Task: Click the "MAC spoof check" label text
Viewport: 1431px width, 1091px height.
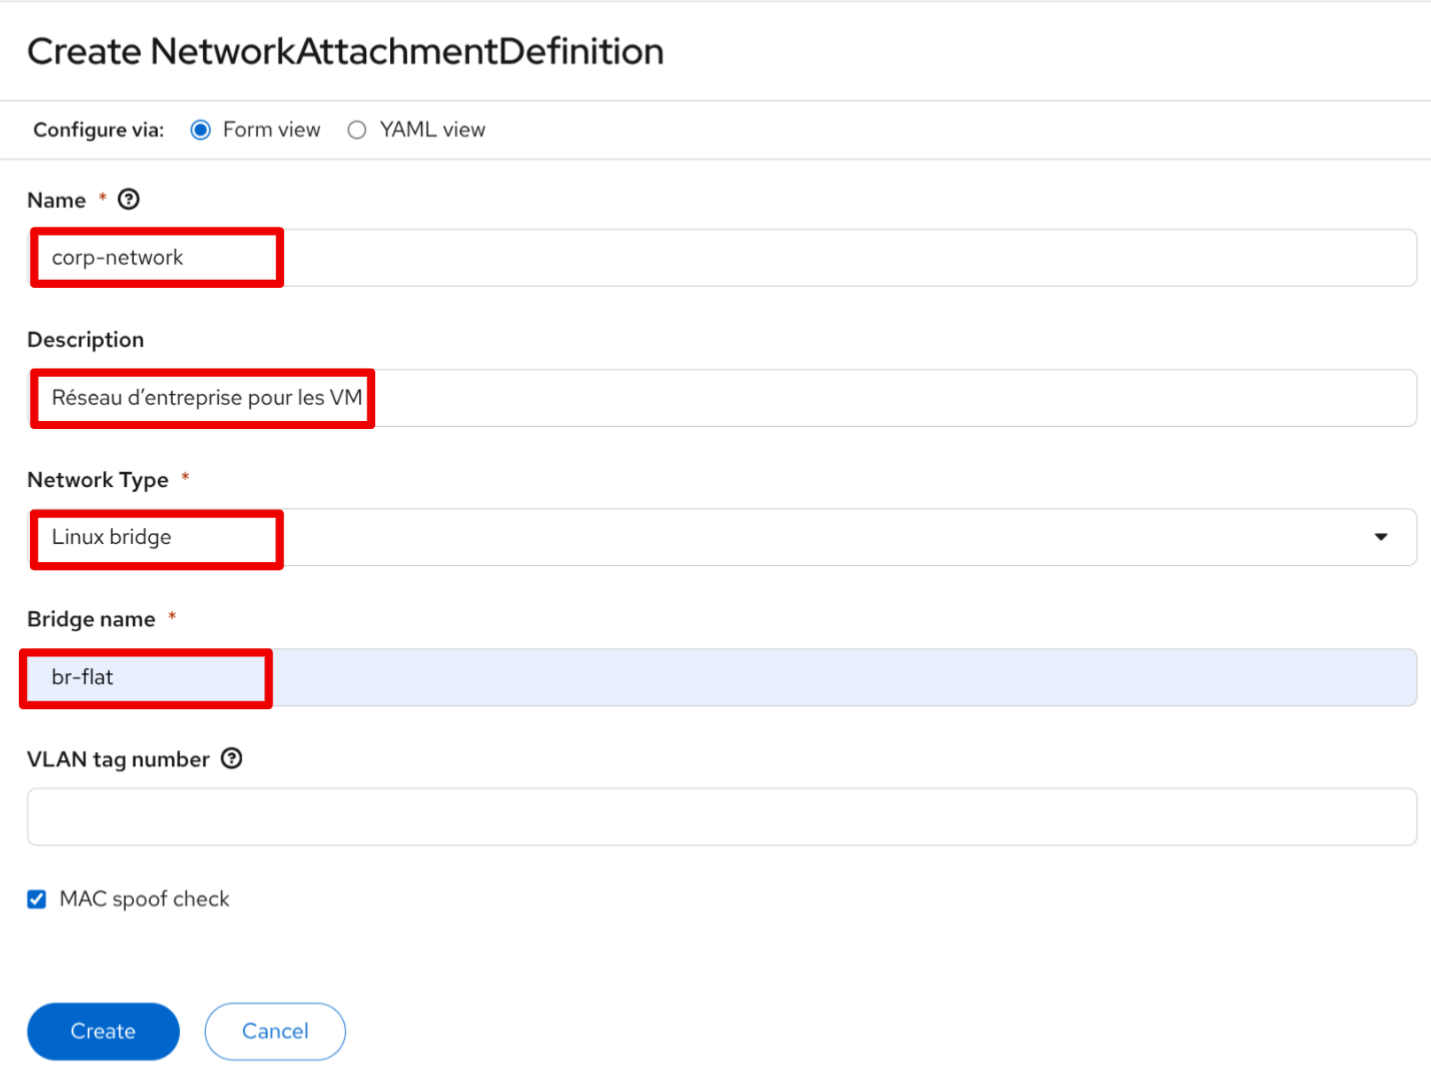Action: (x=145, y=899)
